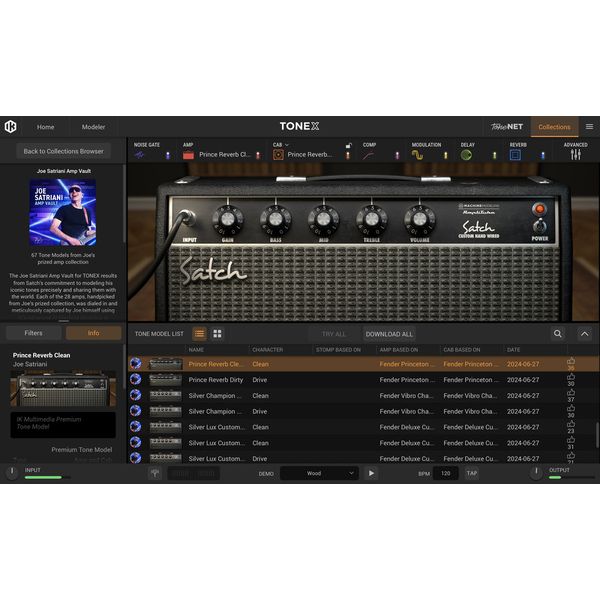
Task: Open the blue Reverb icon
Action: coord(515,155)
